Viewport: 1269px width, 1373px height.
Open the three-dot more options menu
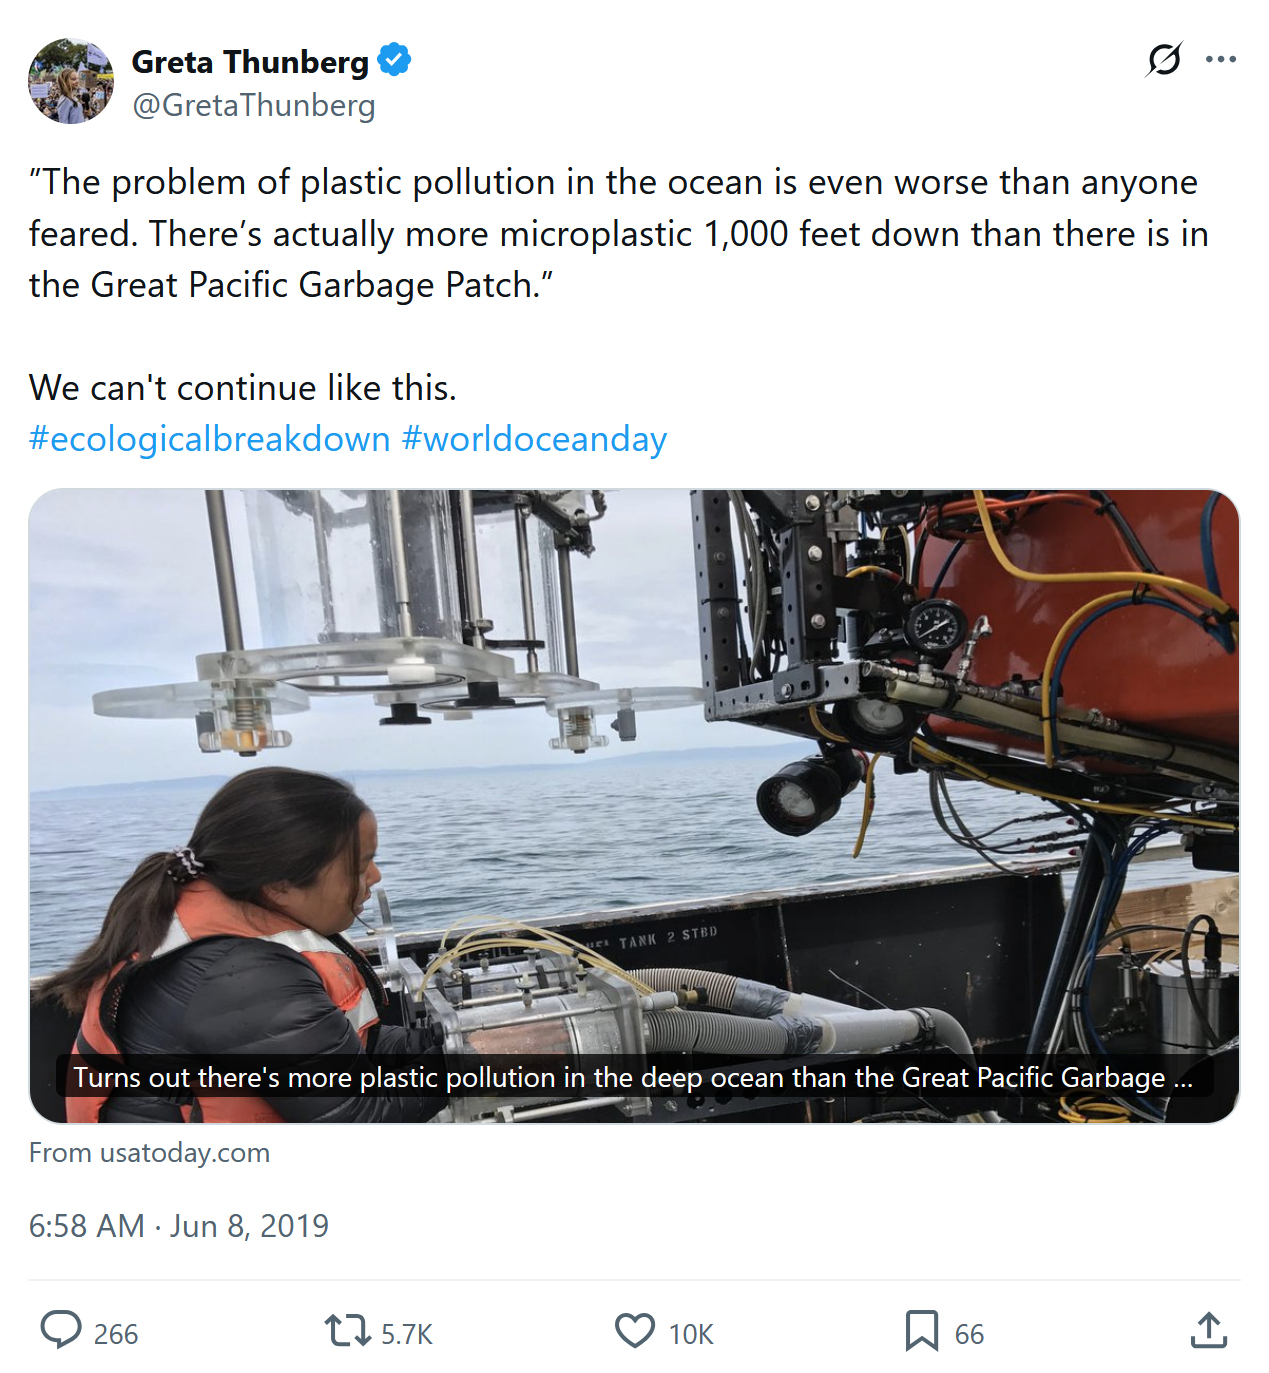click(1221, 60)
